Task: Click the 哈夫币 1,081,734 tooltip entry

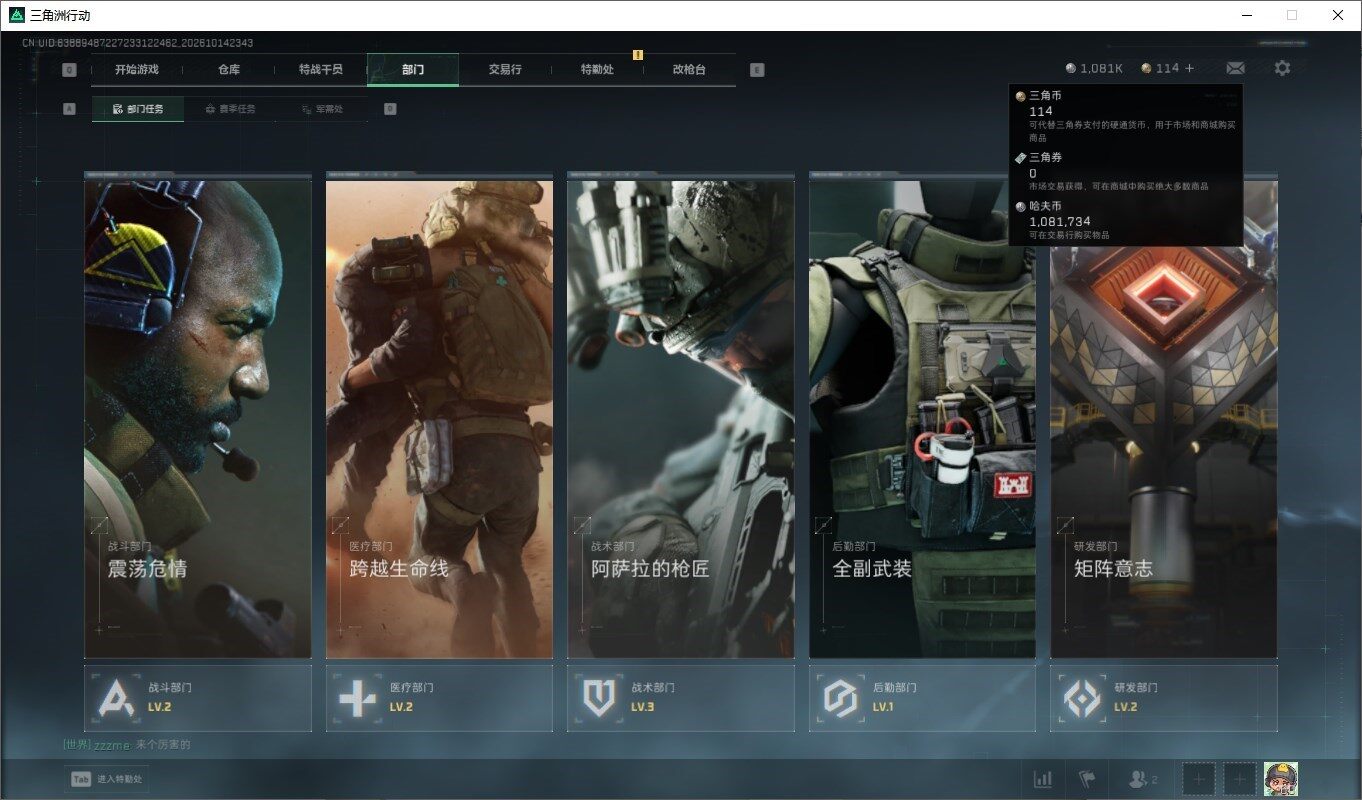Action: pos(1126,220)
